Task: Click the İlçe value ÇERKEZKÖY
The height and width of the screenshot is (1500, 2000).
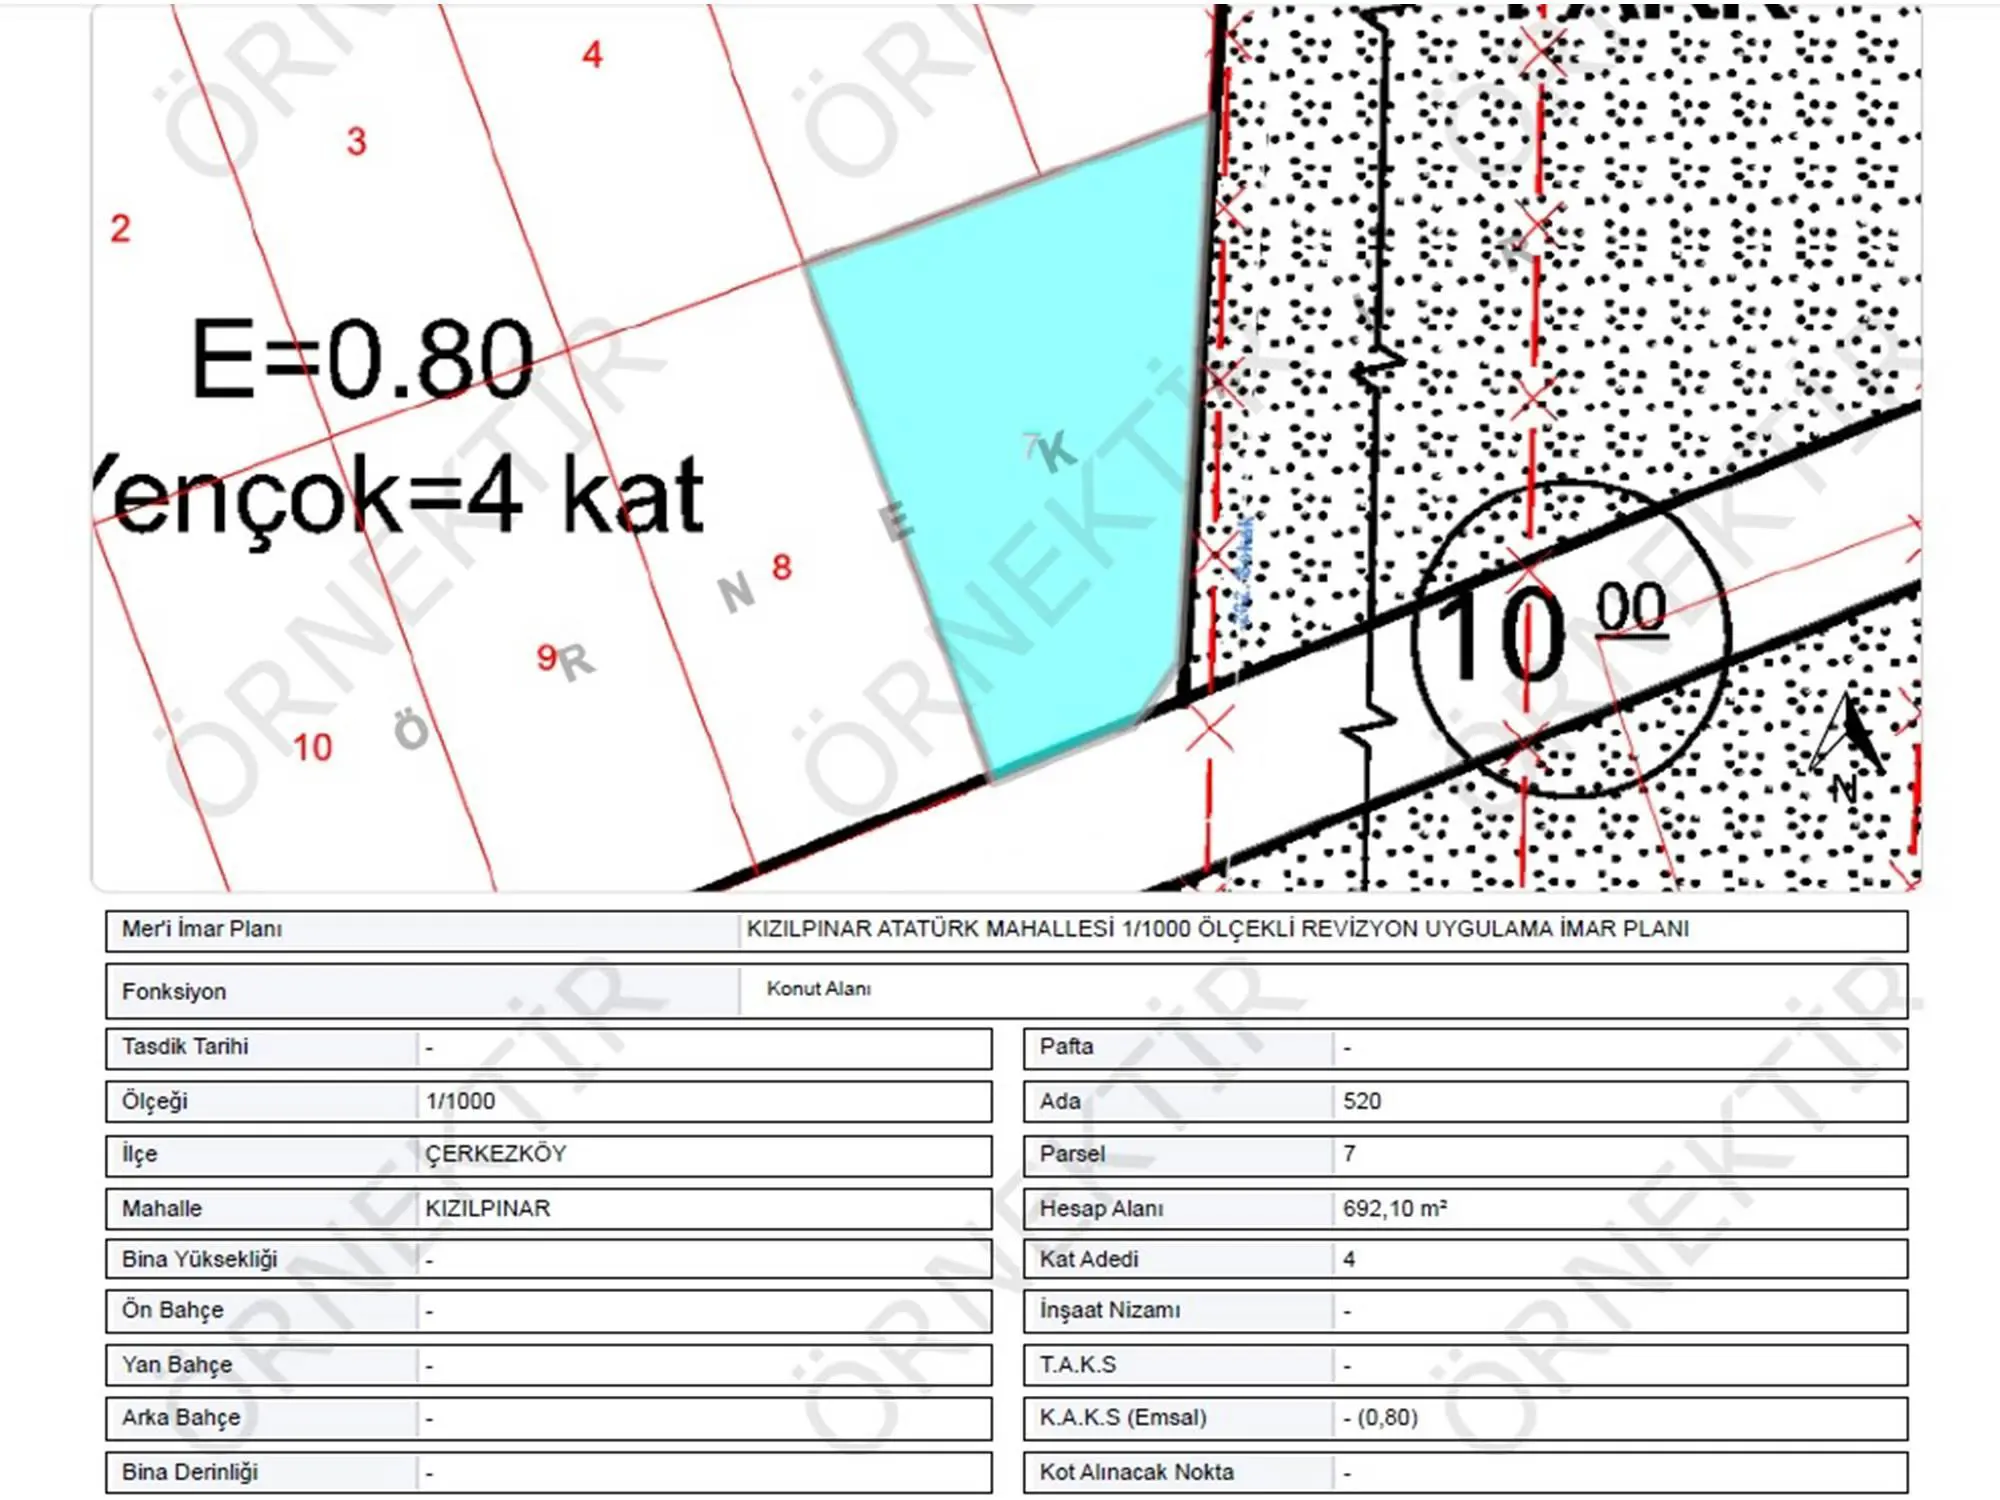Action: pos(496,1154)
